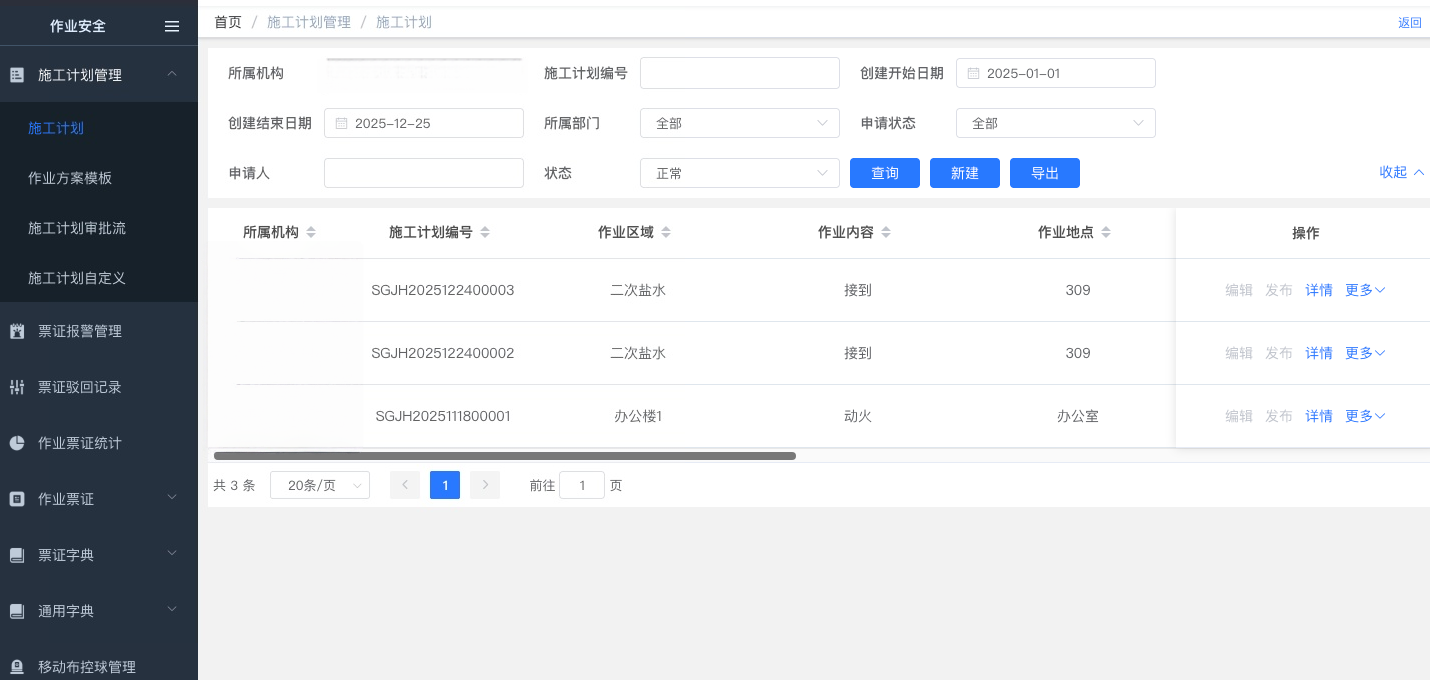Open 施工计划审批流 in the sidebar
This screenshot has width=1430, height=680.
click(x=77, y=228)
